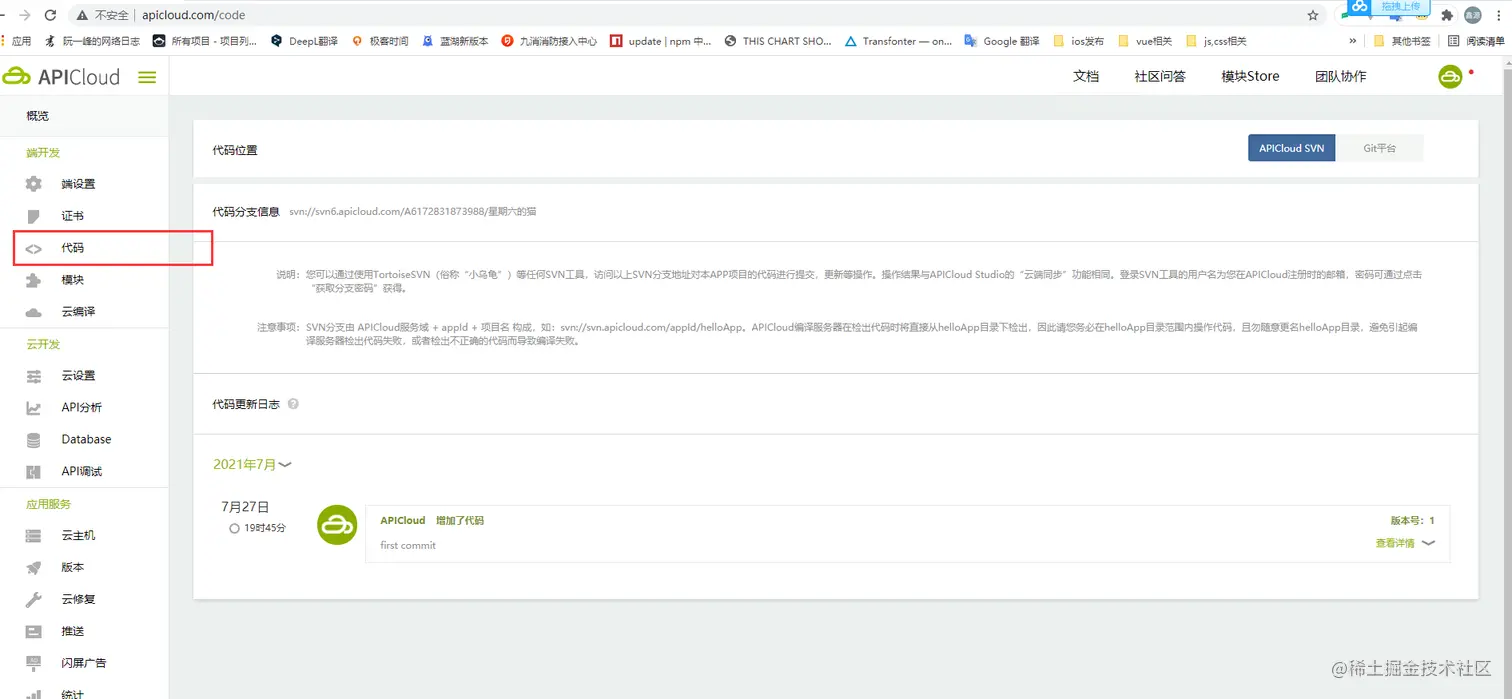Viewport: 1512px width, 699px height.
Task: Open 社区问答 in the top navigation
Action: click(1160, 76)
